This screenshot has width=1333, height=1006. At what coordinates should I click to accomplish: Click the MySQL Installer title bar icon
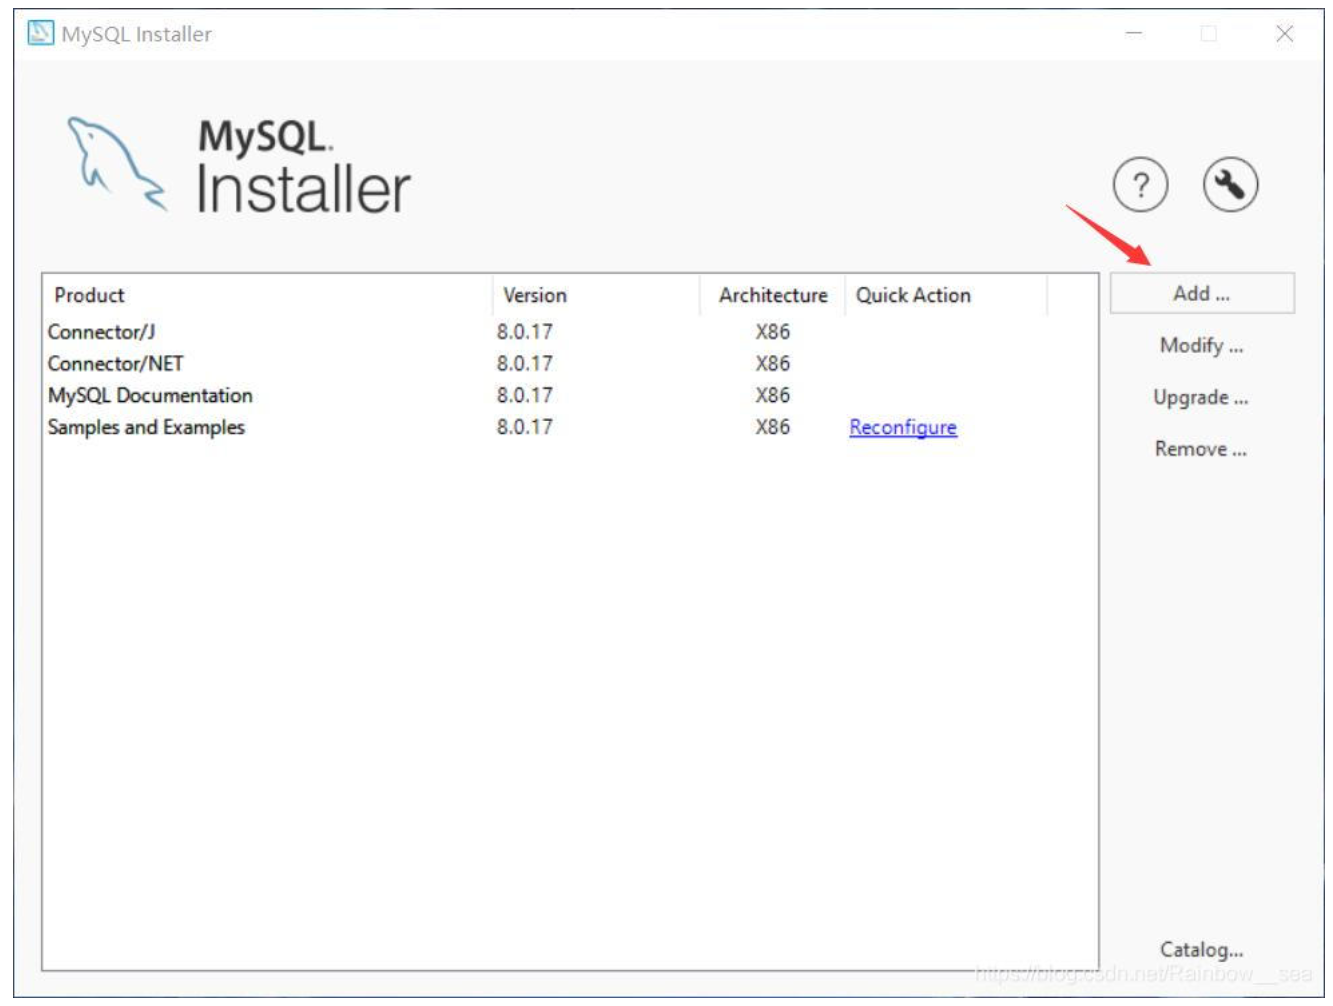point(40,33)
